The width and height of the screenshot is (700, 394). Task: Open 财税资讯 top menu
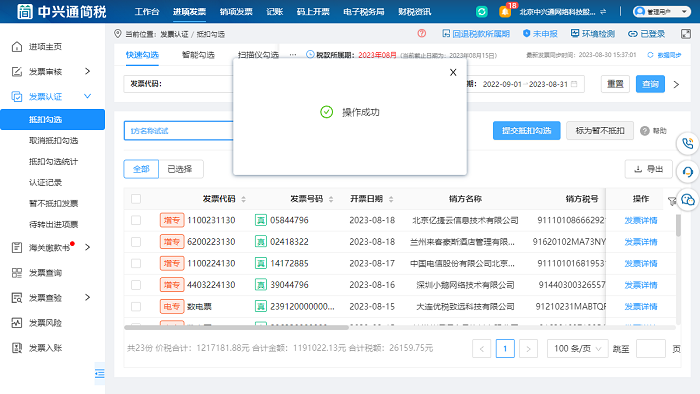pyautogui.click(x=415, y=12)
